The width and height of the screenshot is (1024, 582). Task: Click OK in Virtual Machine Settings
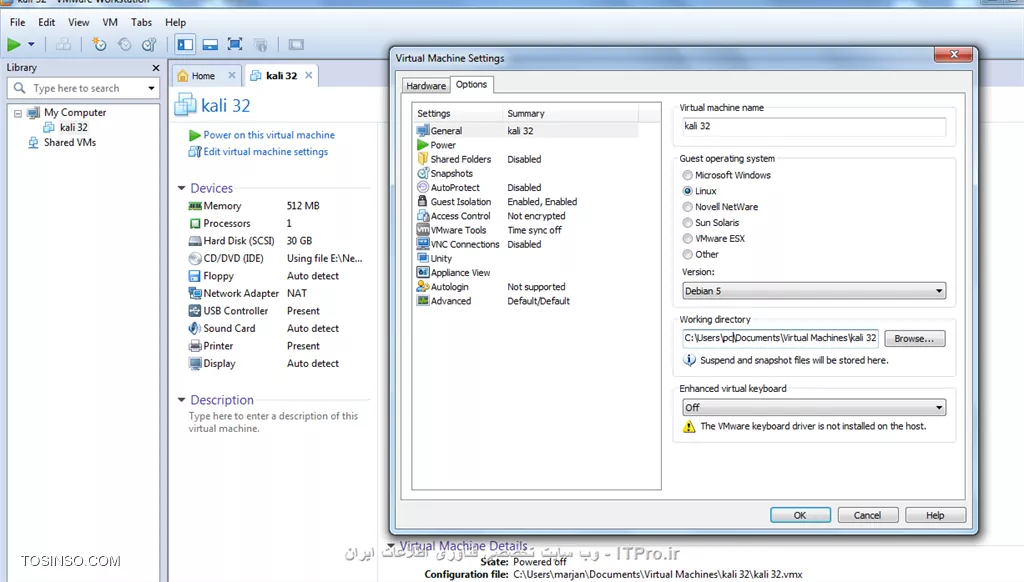click(800, 515)
